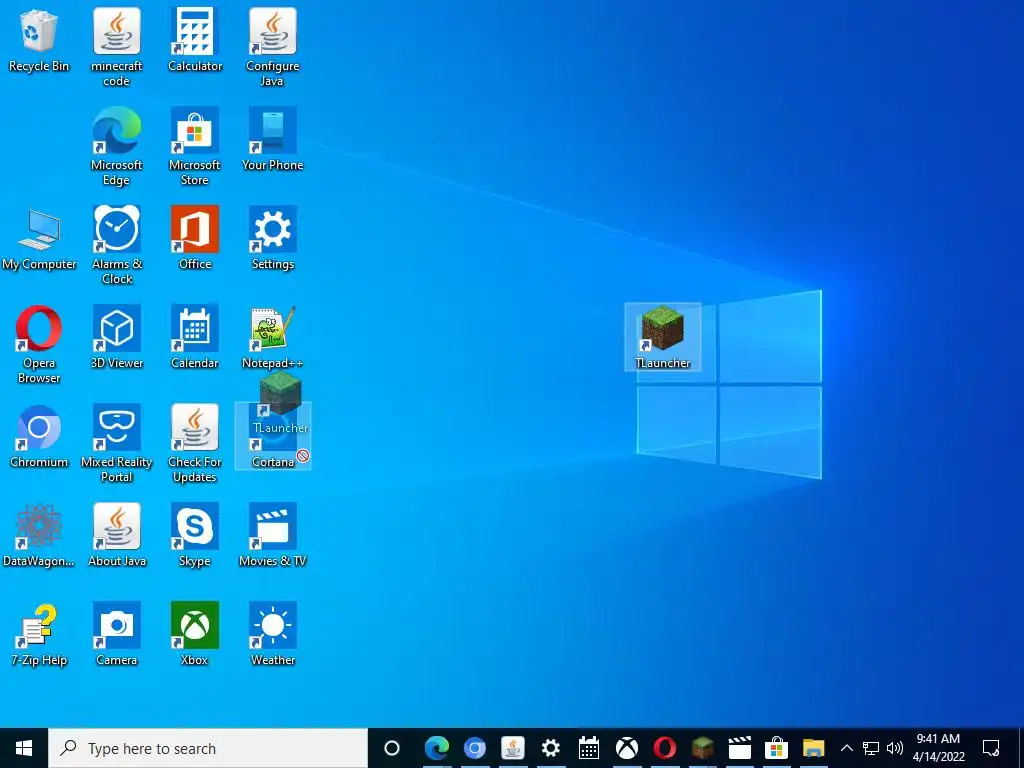Screen dimensions: 1024x768
Task: Open Xbox from the taskbar
Action: [627, 748]
